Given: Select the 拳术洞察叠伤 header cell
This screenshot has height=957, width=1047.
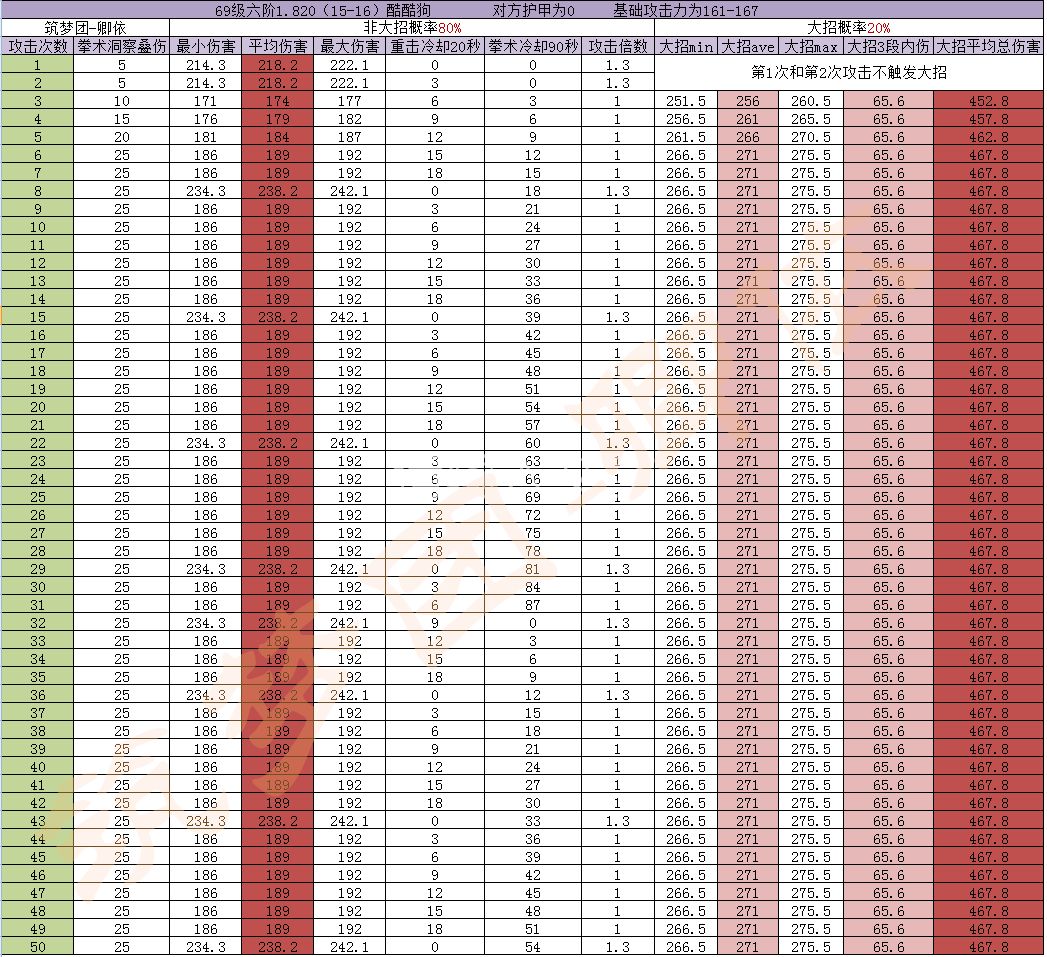Looking at the screenshot, I should pos(121,47).
